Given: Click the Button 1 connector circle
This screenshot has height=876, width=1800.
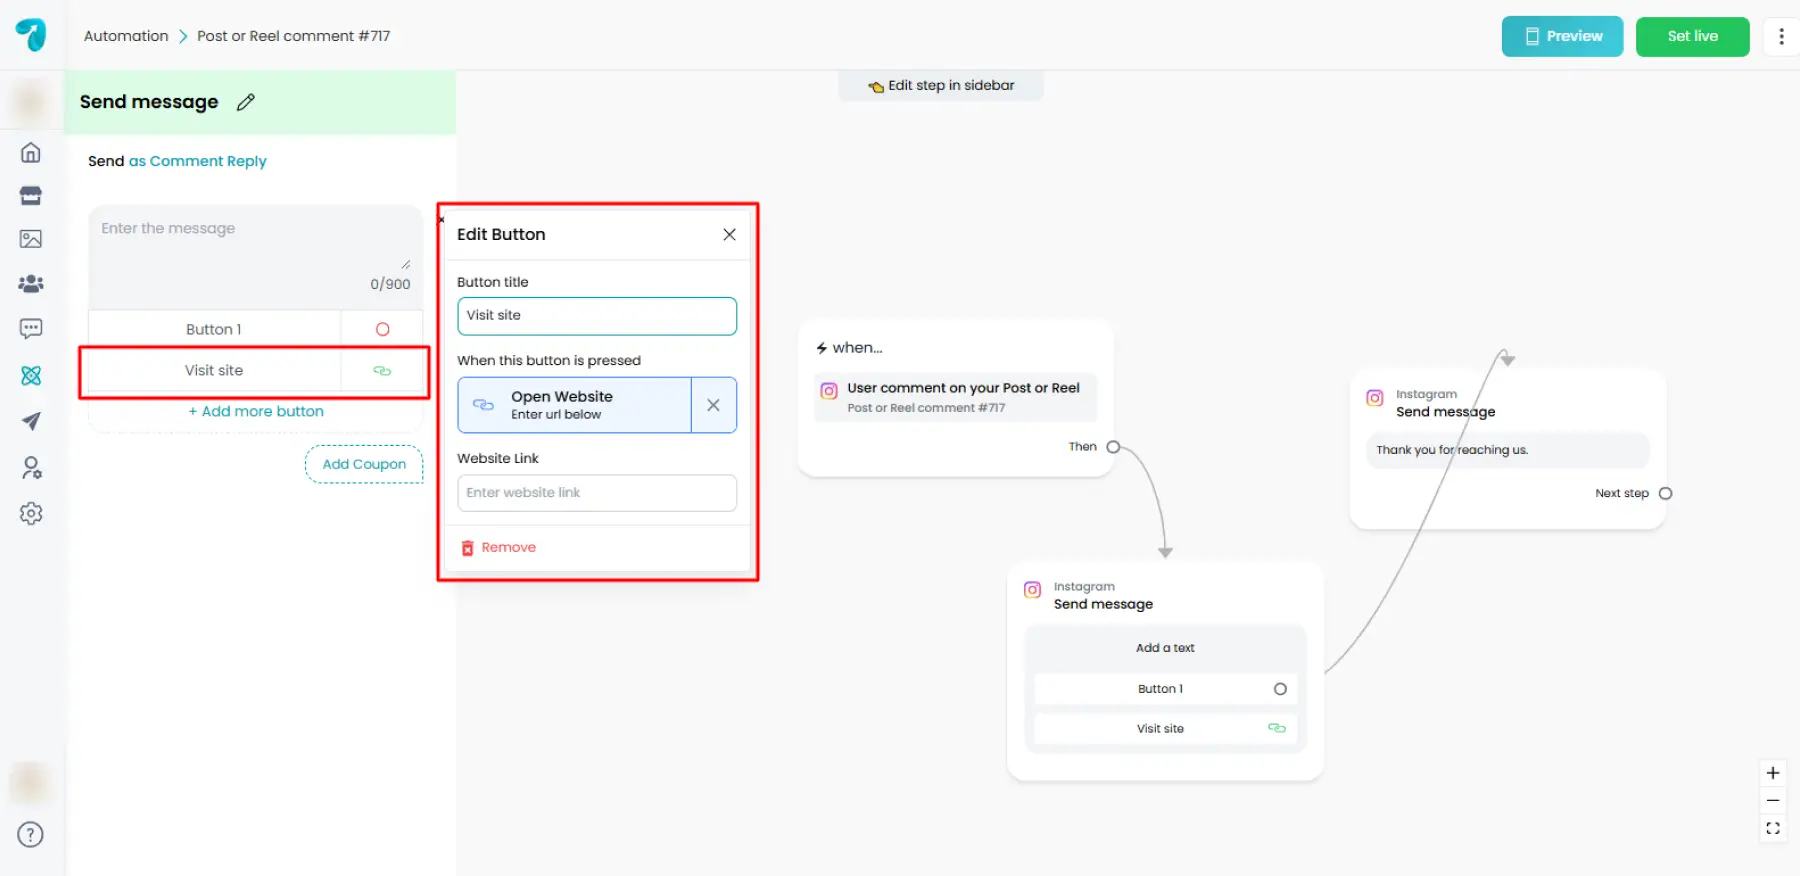Looking at the screenshot, I should pos(1280,689).
